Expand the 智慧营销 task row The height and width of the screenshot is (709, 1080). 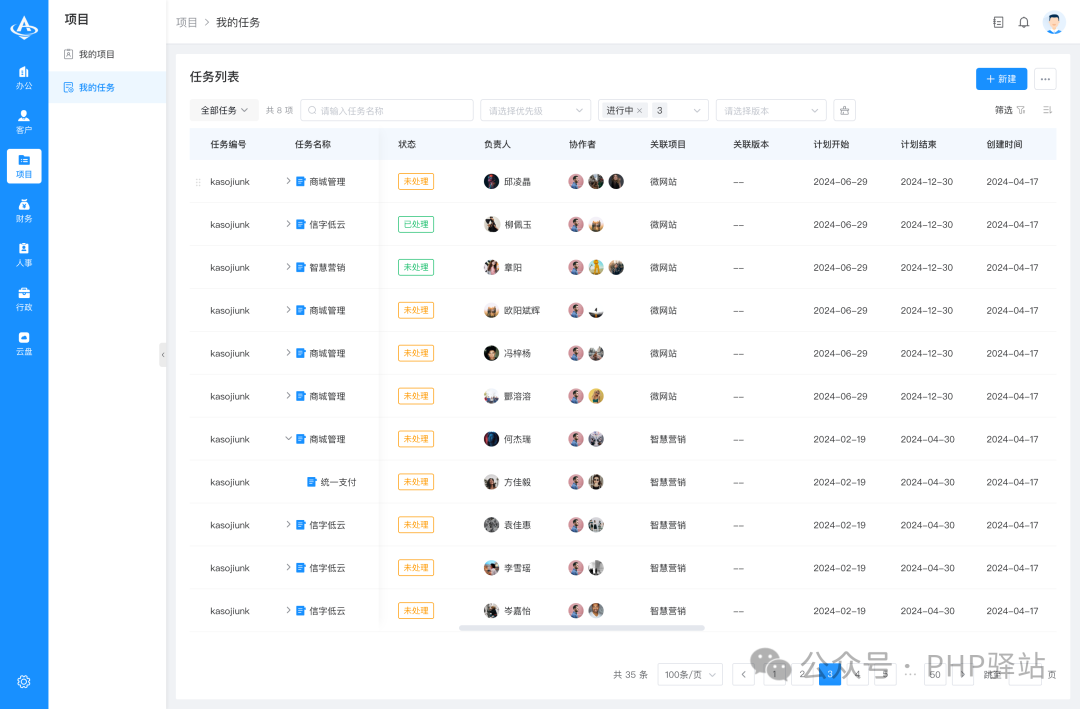click(x=289, y=267)
